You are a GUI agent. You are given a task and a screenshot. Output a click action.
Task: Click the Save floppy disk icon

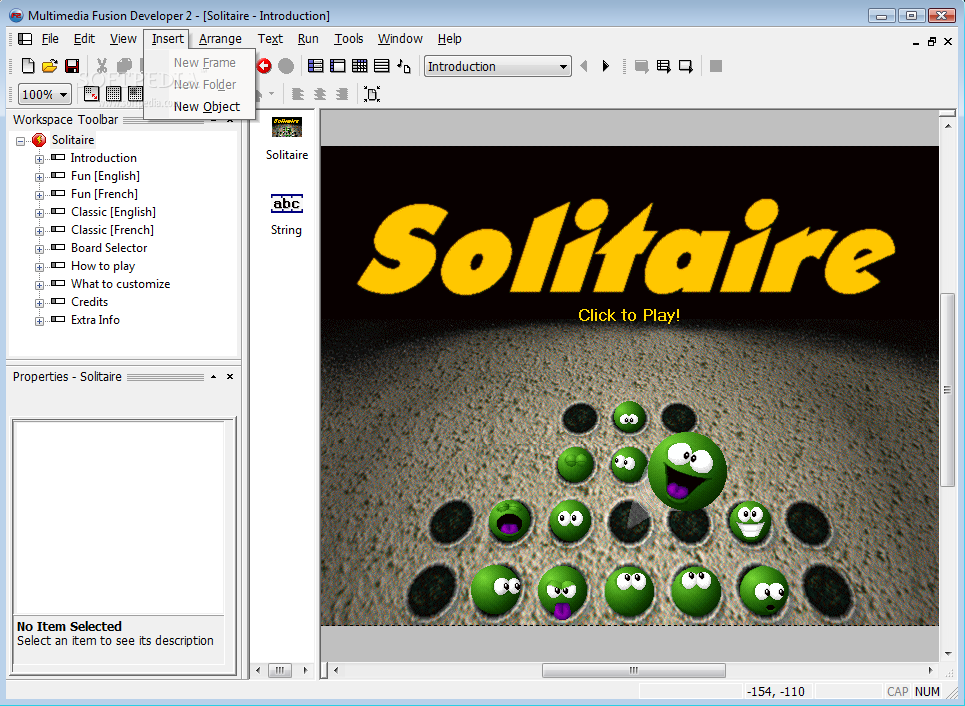(72, 66)
